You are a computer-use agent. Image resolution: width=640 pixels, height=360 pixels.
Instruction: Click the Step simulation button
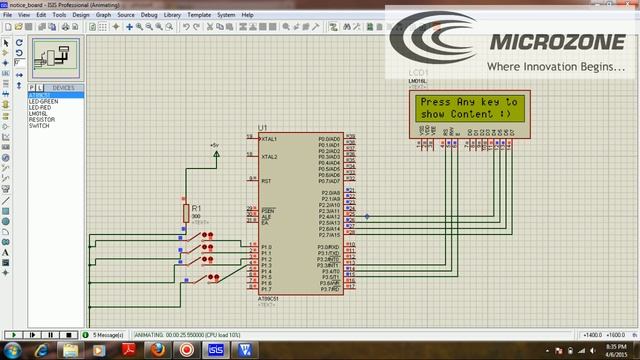[x=32, y=335]
